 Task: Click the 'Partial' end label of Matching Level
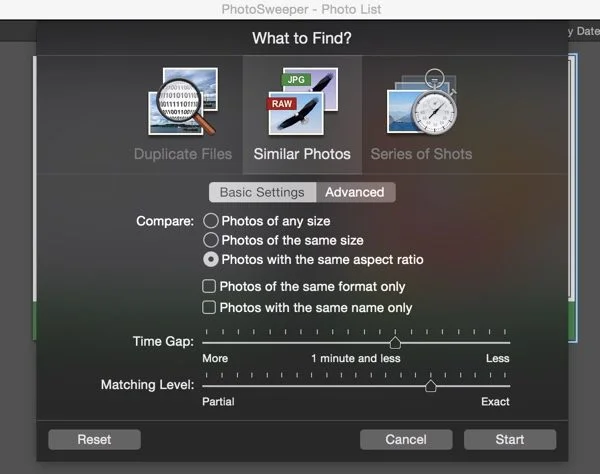(x=218, y=402)
